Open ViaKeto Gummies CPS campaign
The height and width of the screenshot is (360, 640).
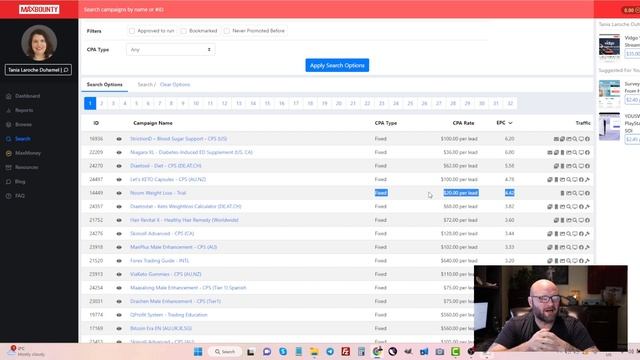pos(166,274)
